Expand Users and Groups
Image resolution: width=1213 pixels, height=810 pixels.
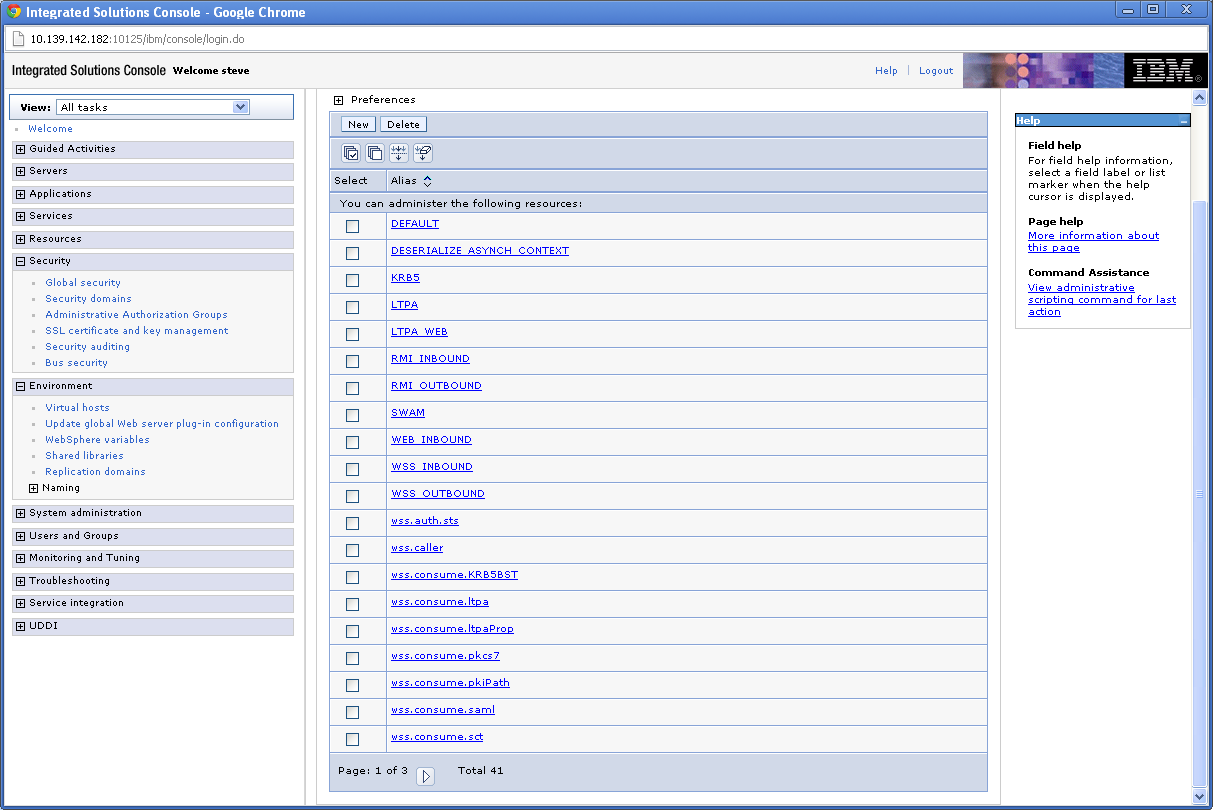pos(20,536)
